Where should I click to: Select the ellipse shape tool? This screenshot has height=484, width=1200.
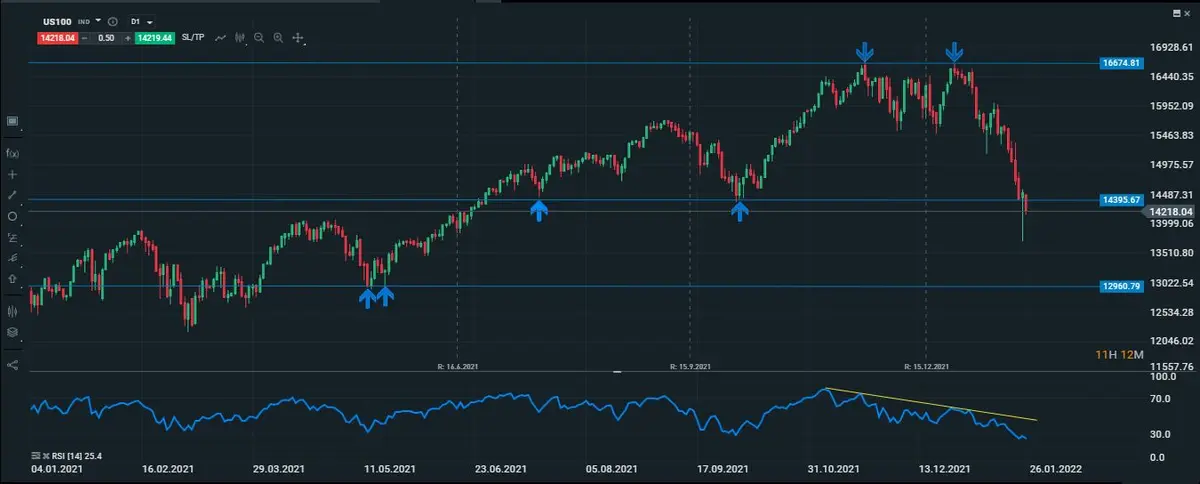click(13, 216)
